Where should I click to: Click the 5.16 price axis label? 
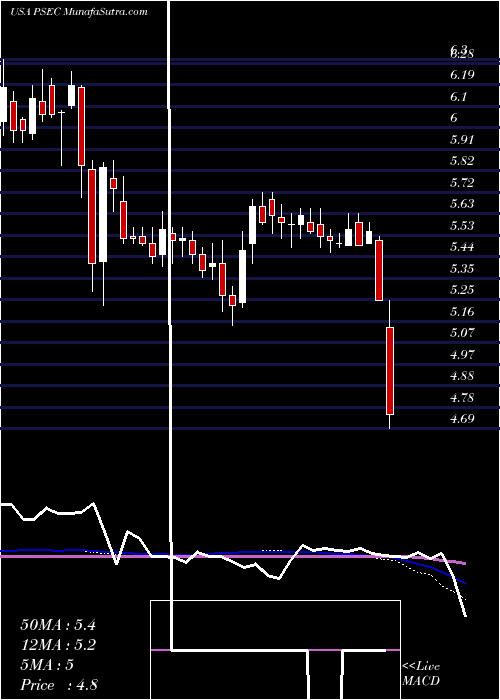click(x=462, y=312)
